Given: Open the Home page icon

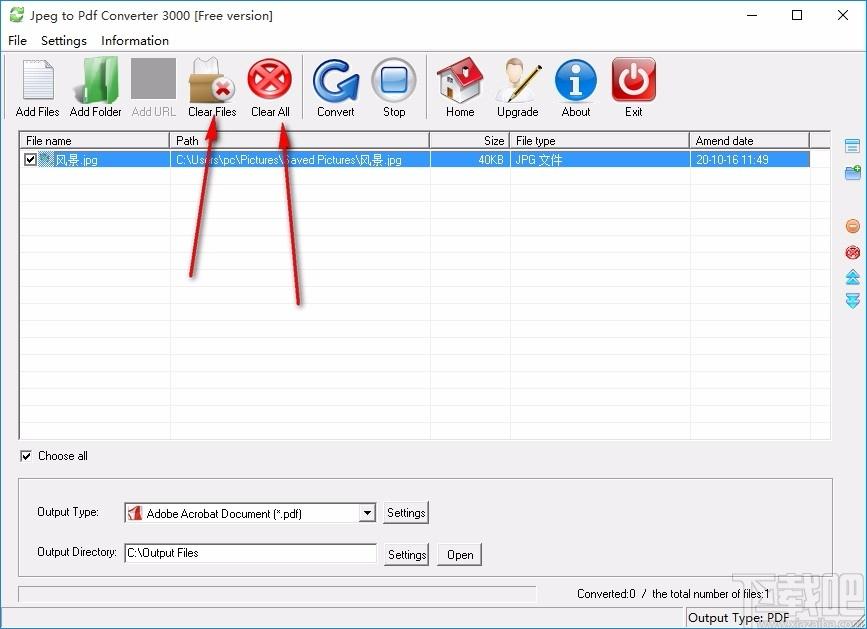Looking at the screenshot, I should [x=460, y=80].
